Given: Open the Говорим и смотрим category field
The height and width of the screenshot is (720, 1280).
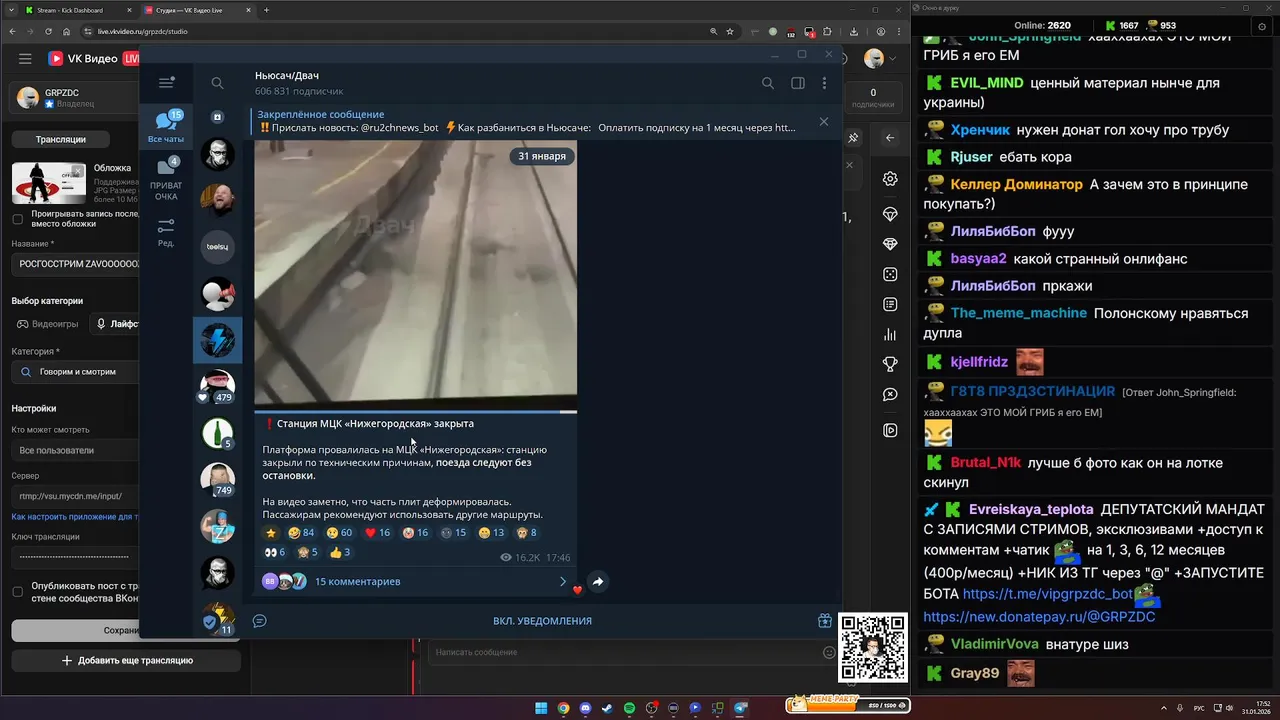Looking at the screenshot, I should pos(76,371).
